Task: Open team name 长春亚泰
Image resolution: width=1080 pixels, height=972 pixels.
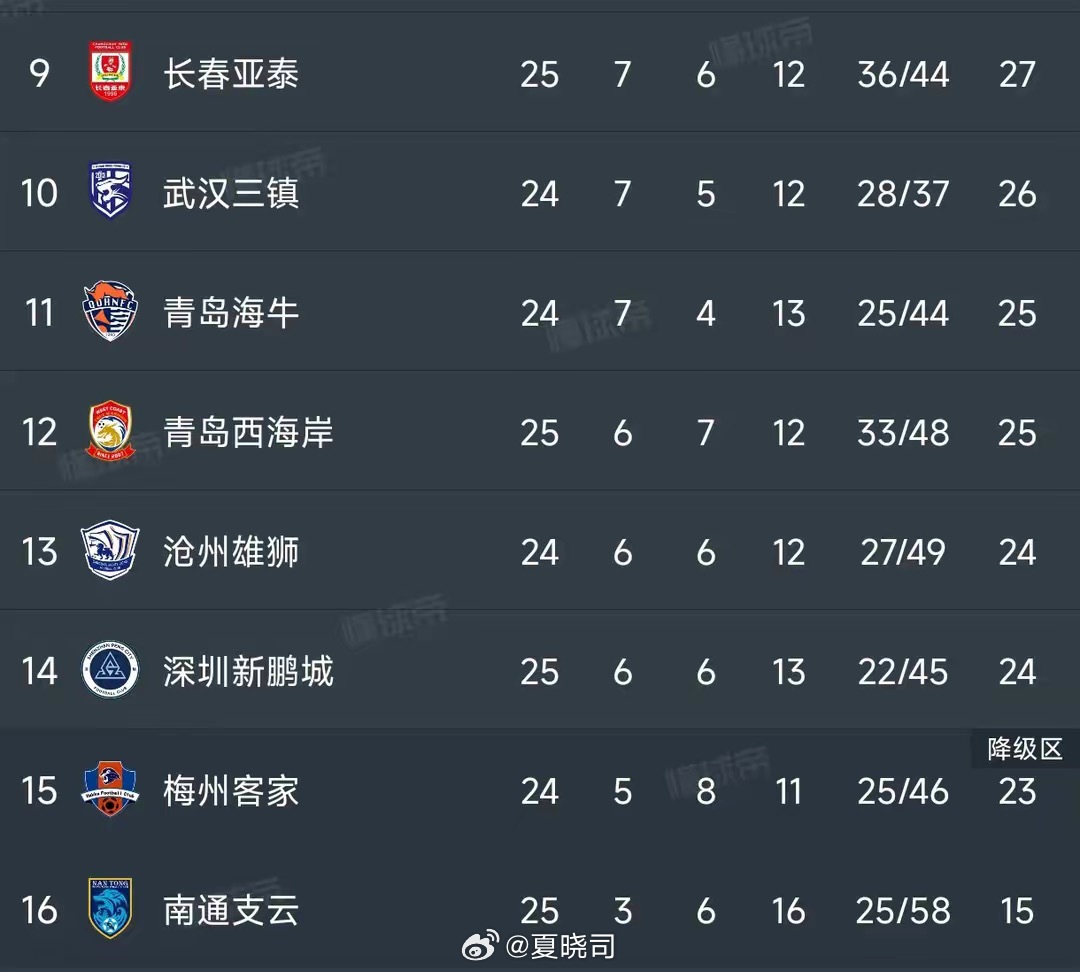Action: coord(231,74)
